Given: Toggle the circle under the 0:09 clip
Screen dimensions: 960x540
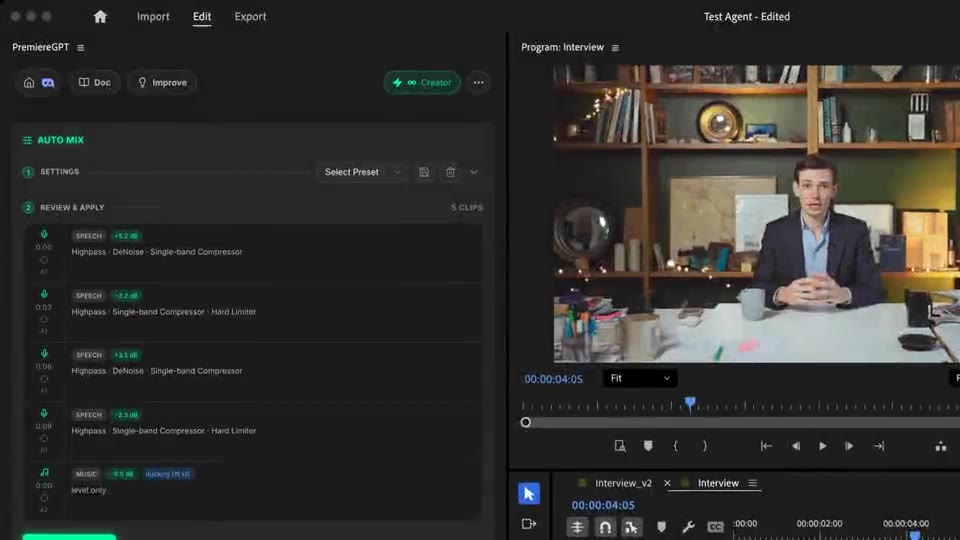Looking at the screenshot, I should tap(44, 439).
